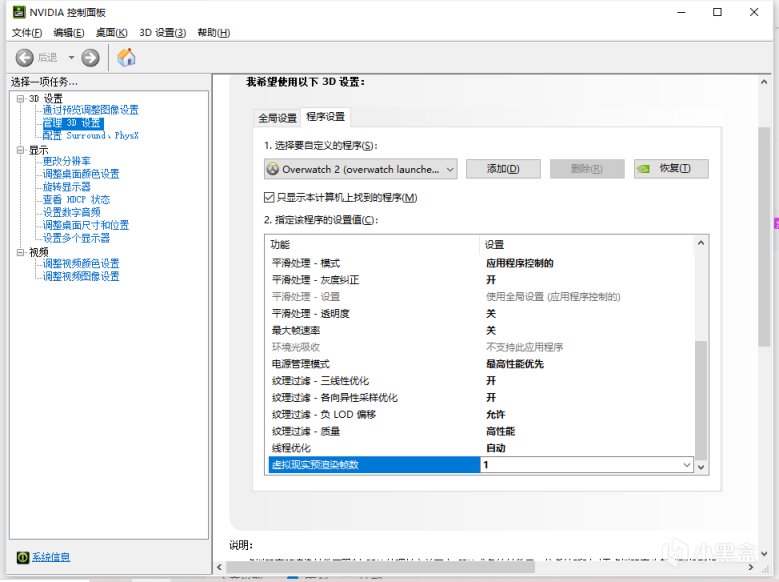Click the settings list scrollbar thumb
The image size is (779, 582).
pyautogui.click(x=701, y=400)
